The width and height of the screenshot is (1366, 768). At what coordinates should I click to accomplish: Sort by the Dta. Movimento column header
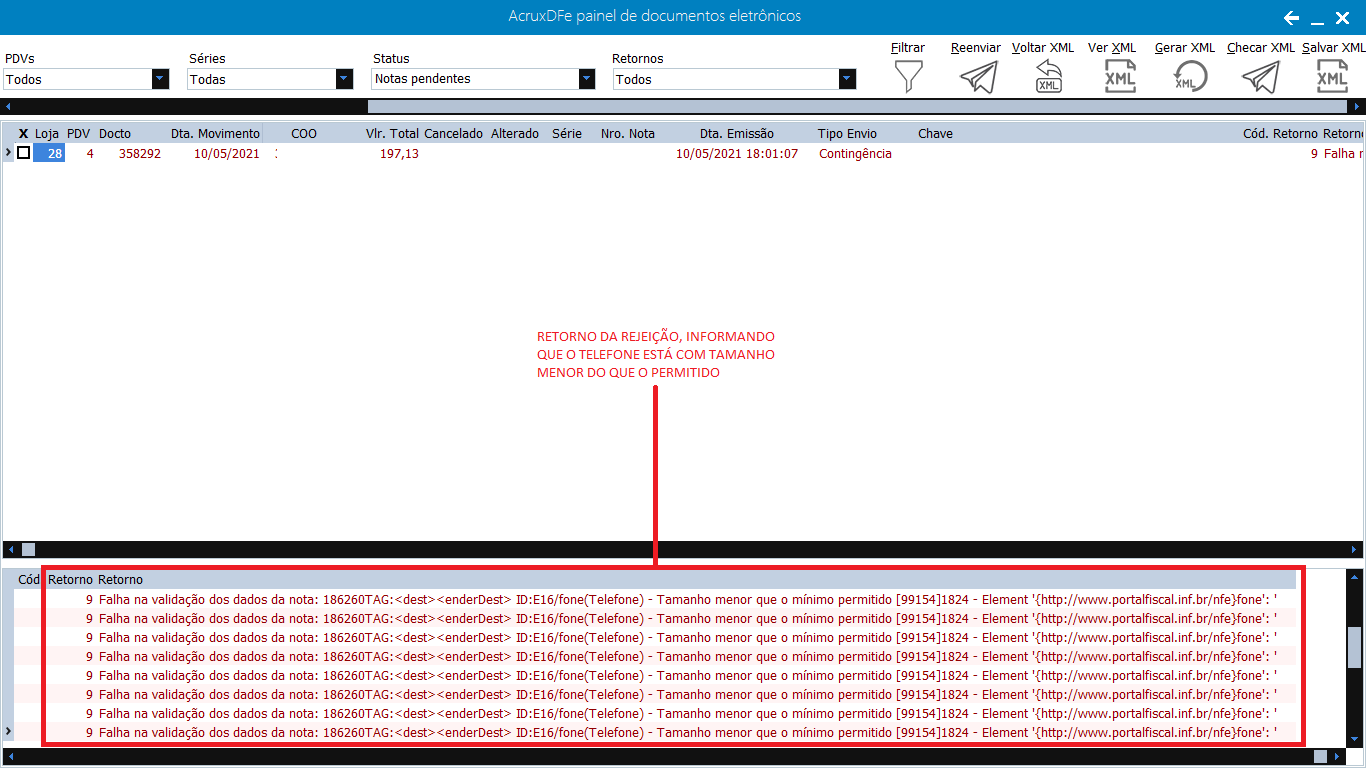tap(215, 133)
